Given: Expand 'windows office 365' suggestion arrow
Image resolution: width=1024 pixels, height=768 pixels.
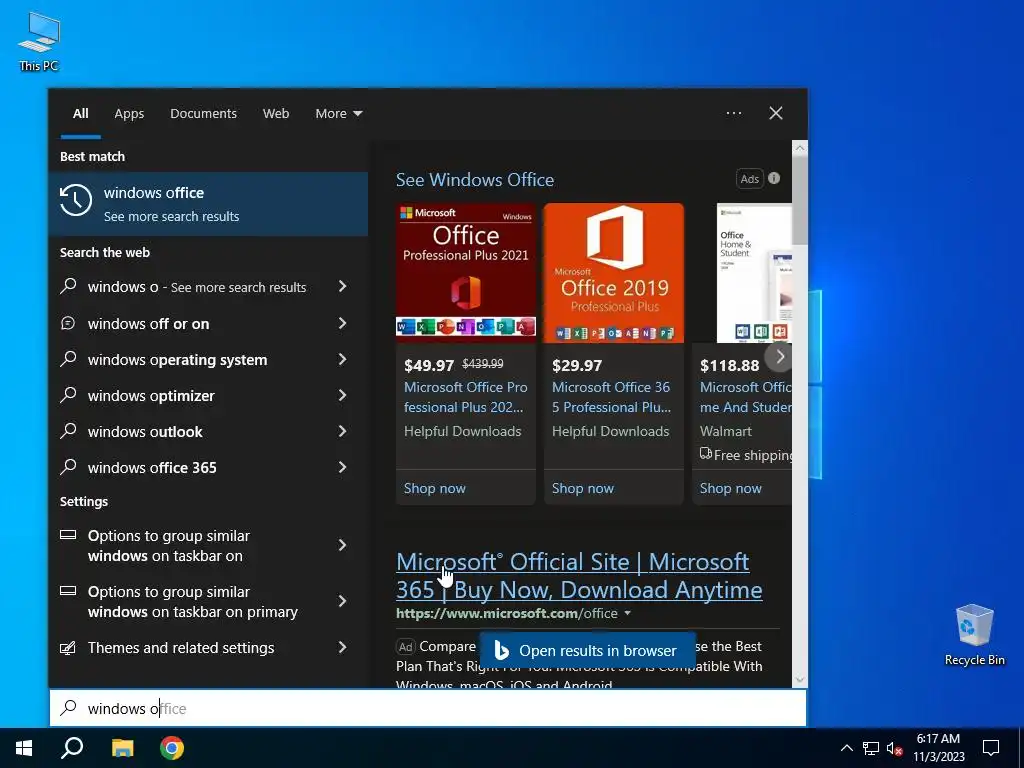Looking at the screenshot, I should coord(342,467).
